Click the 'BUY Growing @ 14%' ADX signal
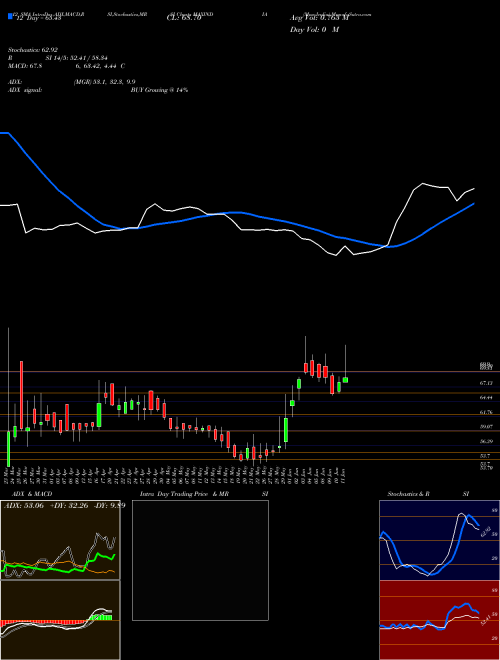500x660 pixels. pos(159,90)
